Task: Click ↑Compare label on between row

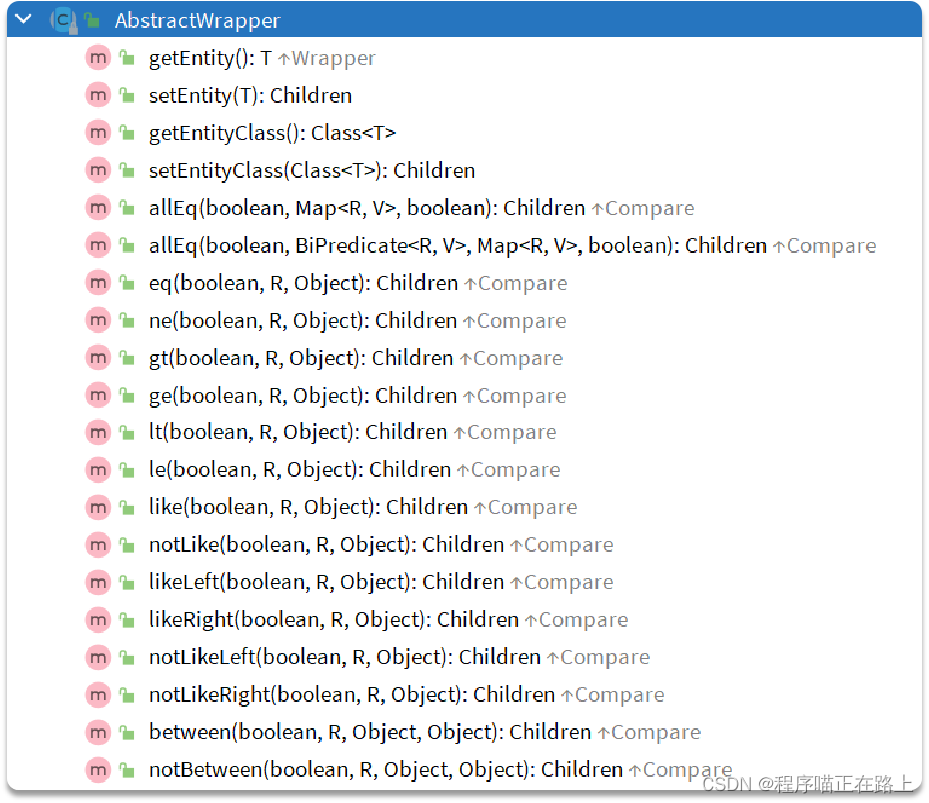Action: tap(649, 732)
